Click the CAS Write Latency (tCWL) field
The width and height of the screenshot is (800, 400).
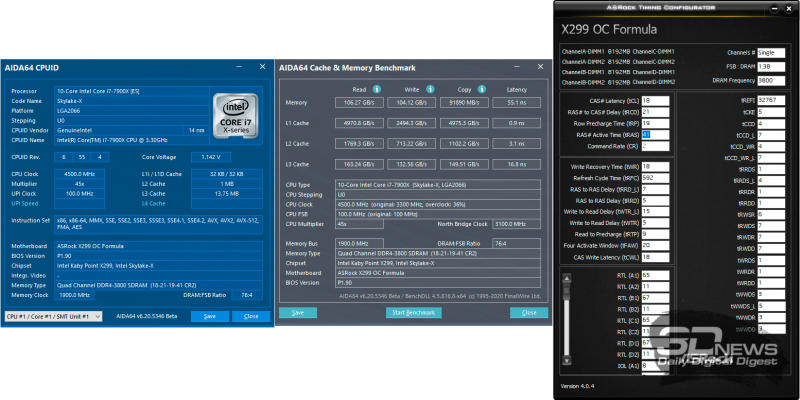pyautogui.click(x=655, y=257)
